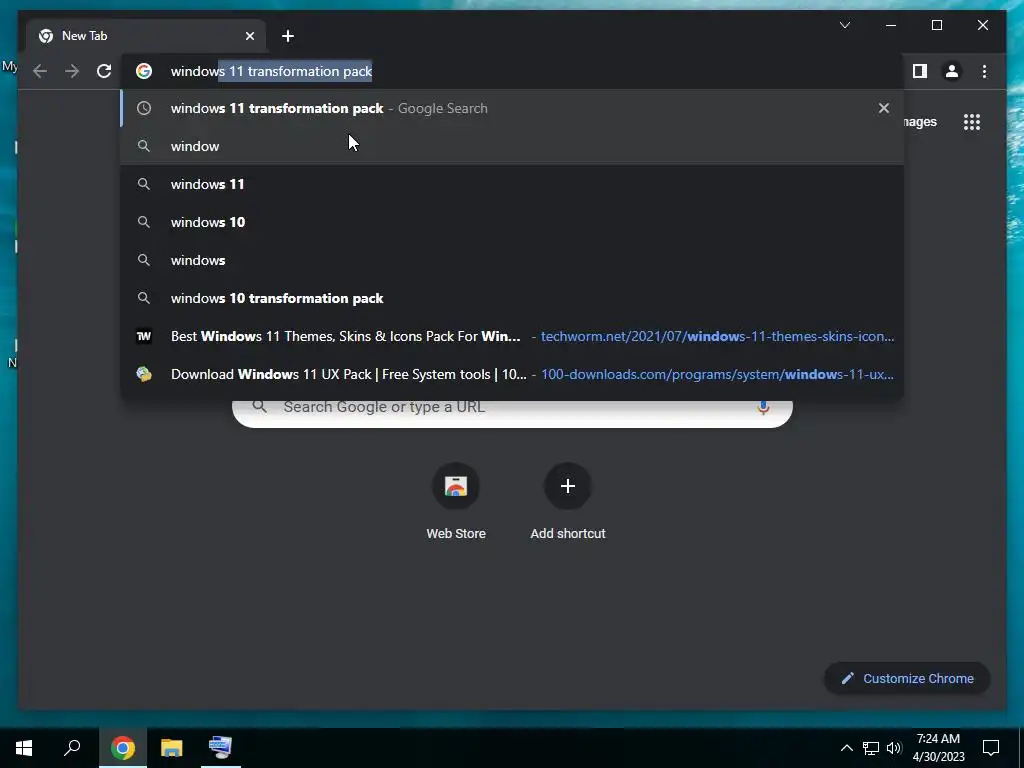Show hidden tray icons chevron

(x=846, y=748)
